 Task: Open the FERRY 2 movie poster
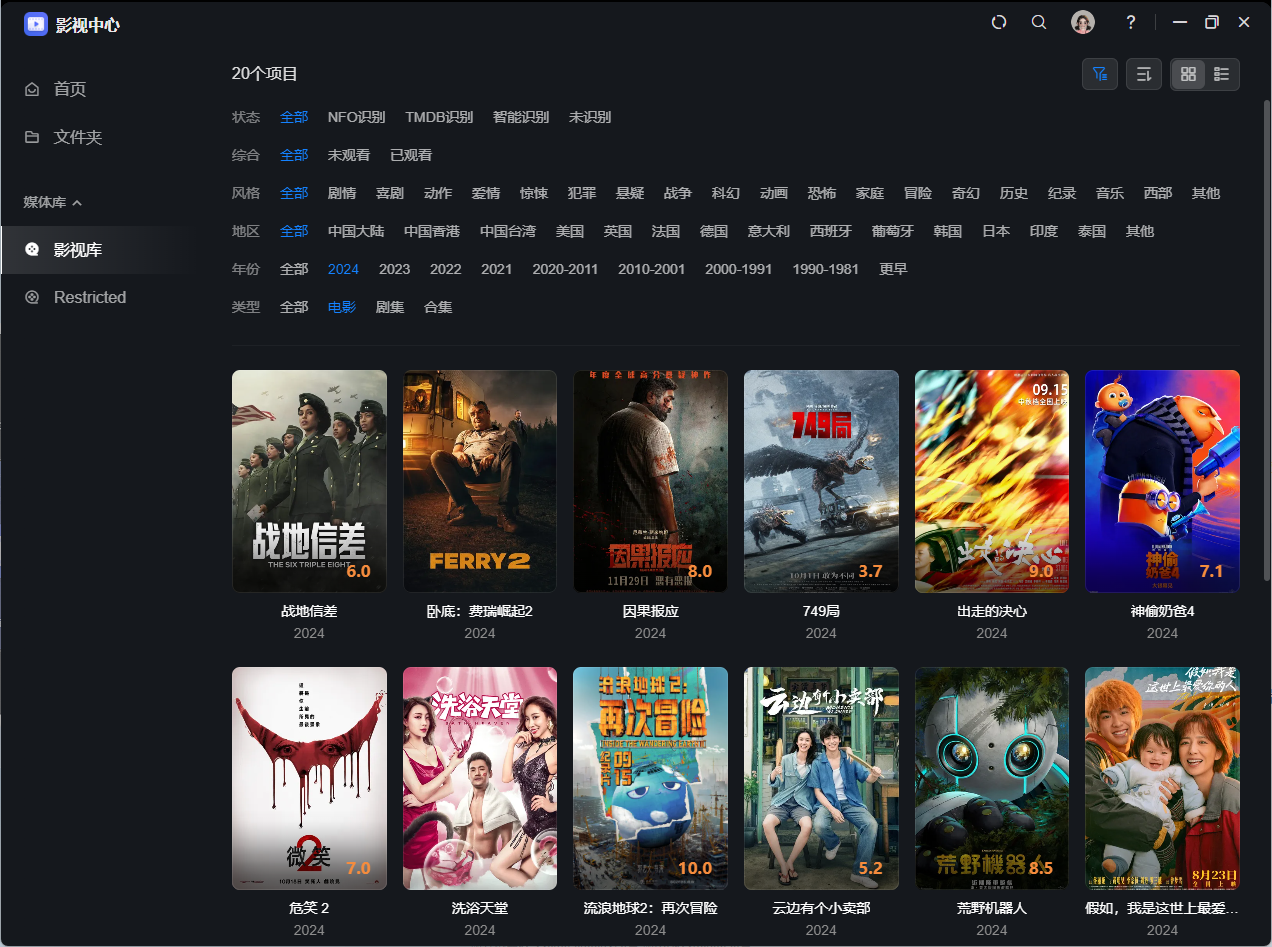tap(480, 481)
